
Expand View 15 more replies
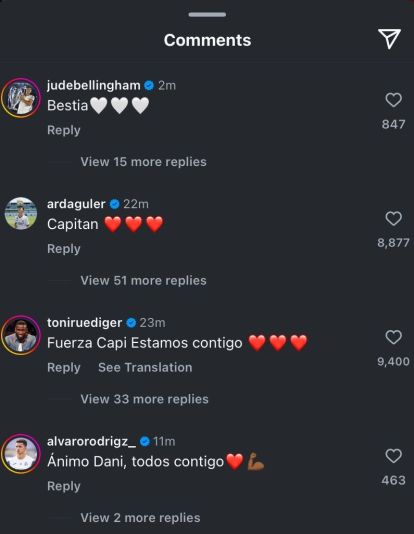[143, 162]
